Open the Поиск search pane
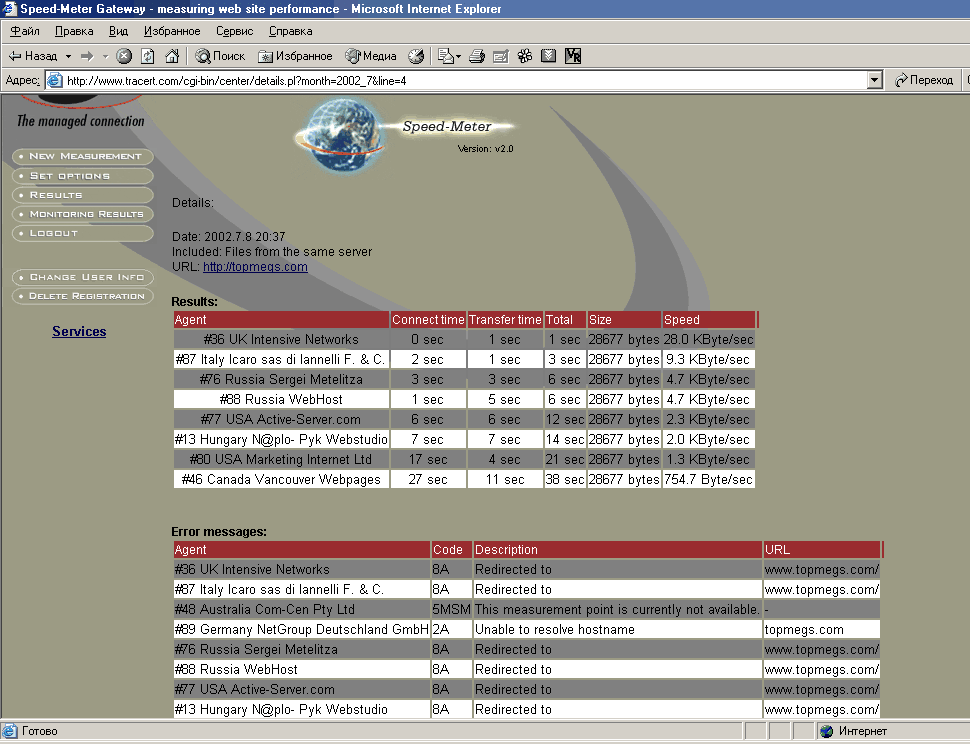 point(220,56)
